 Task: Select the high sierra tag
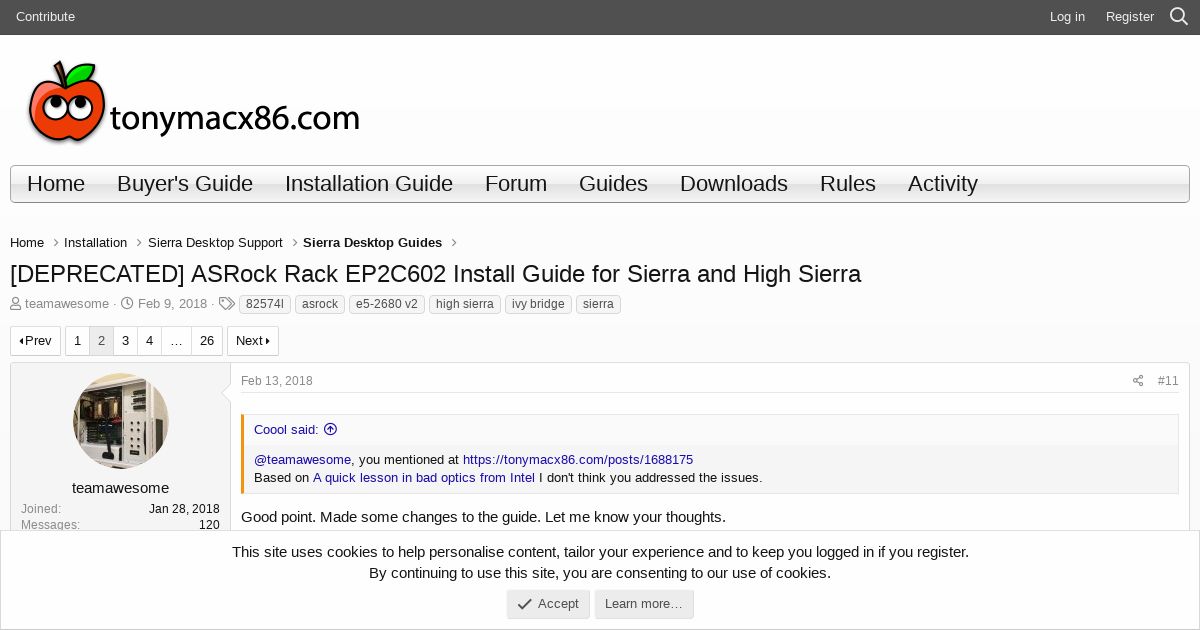pyautogui.click(x=465, y=304)
